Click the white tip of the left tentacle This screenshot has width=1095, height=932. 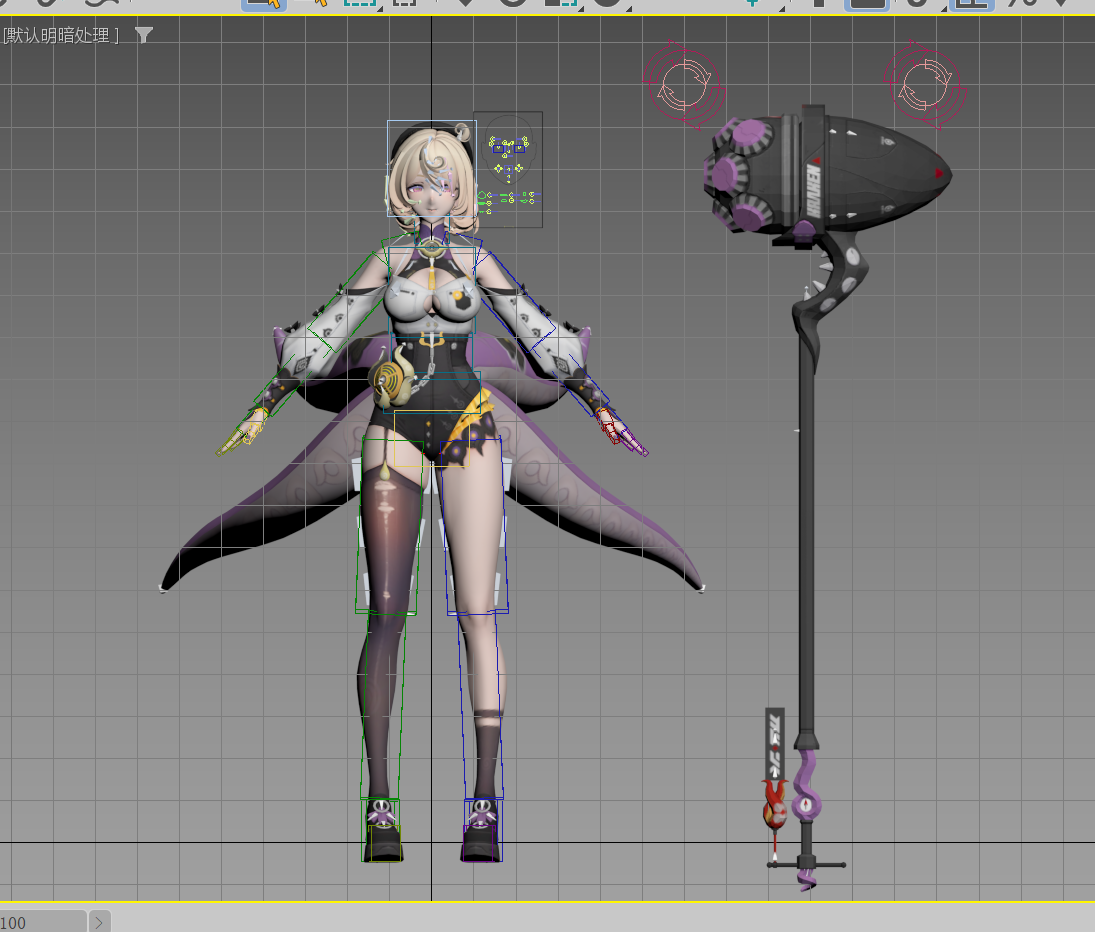coord(163,589)
